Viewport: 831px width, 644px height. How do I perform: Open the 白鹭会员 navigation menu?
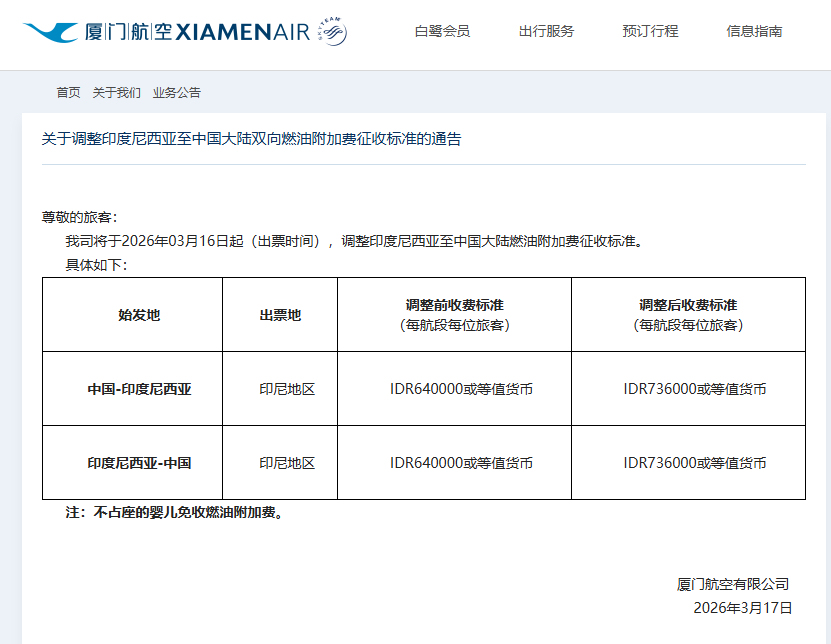pyautogui.click(x=442, y=31)
